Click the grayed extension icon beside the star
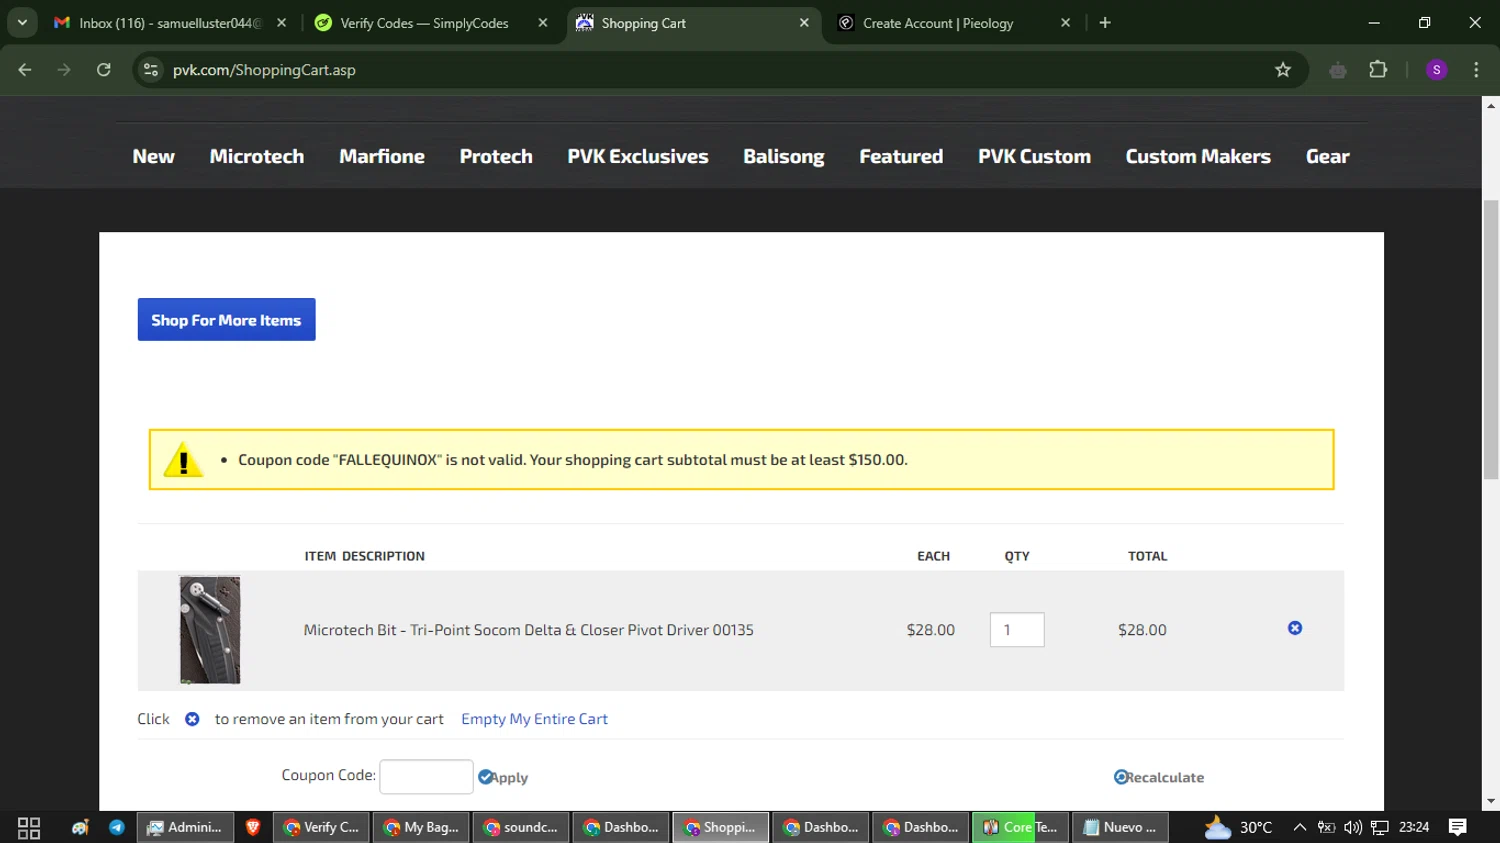 click(1338, 70)
